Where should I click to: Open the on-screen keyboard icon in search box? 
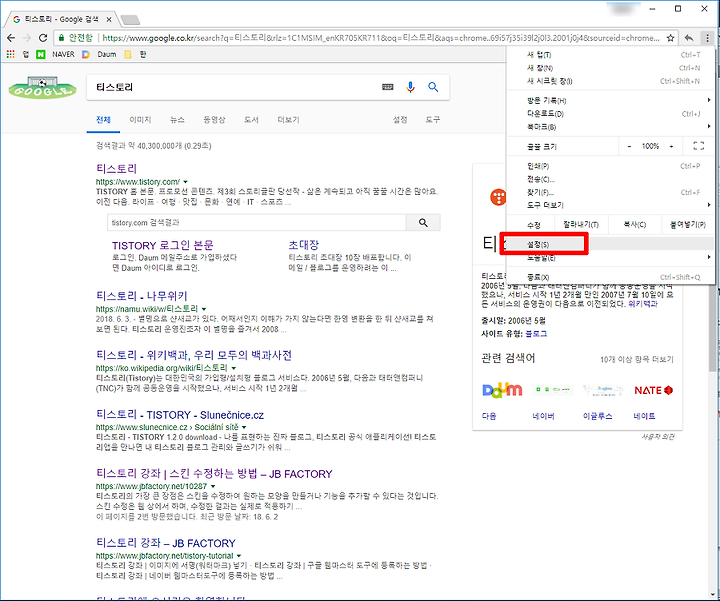(x=388, y=87)
